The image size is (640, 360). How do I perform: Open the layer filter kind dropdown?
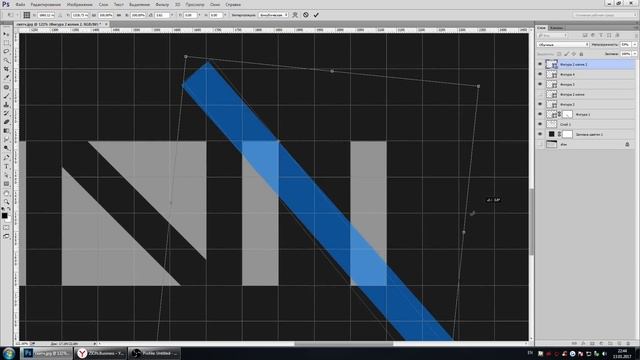553,36
